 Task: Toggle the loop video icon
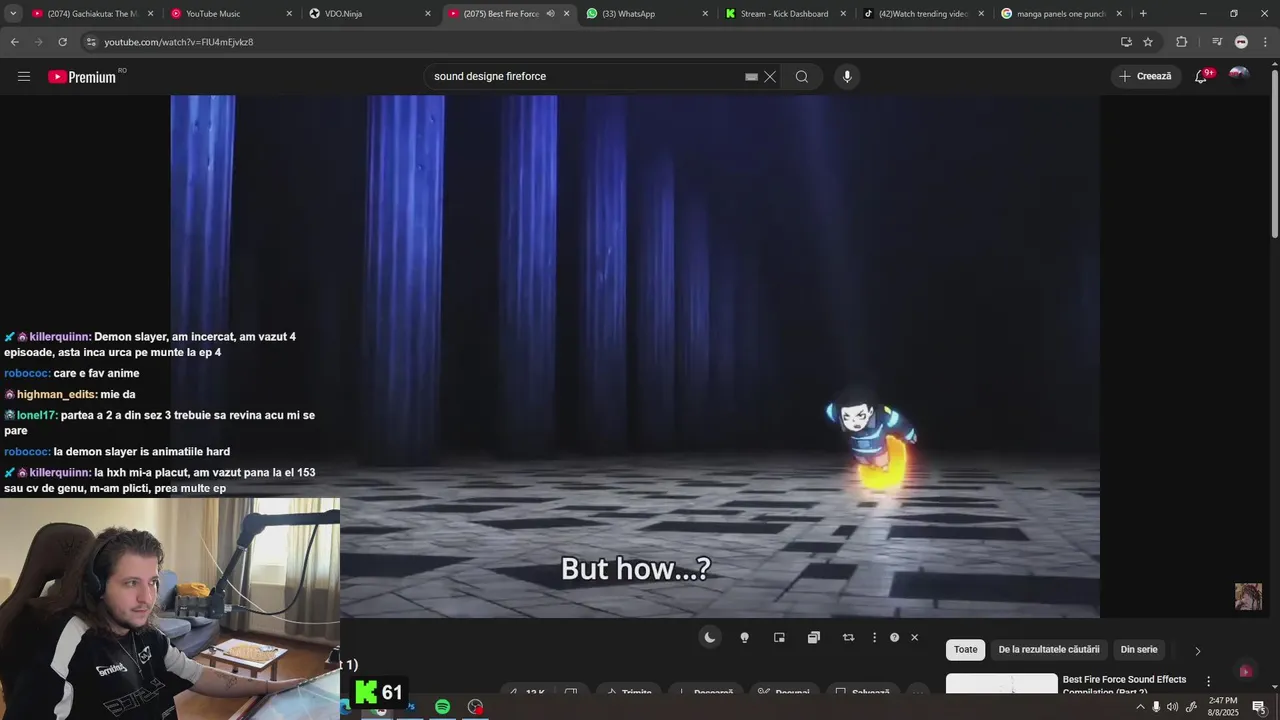(848, 637)
